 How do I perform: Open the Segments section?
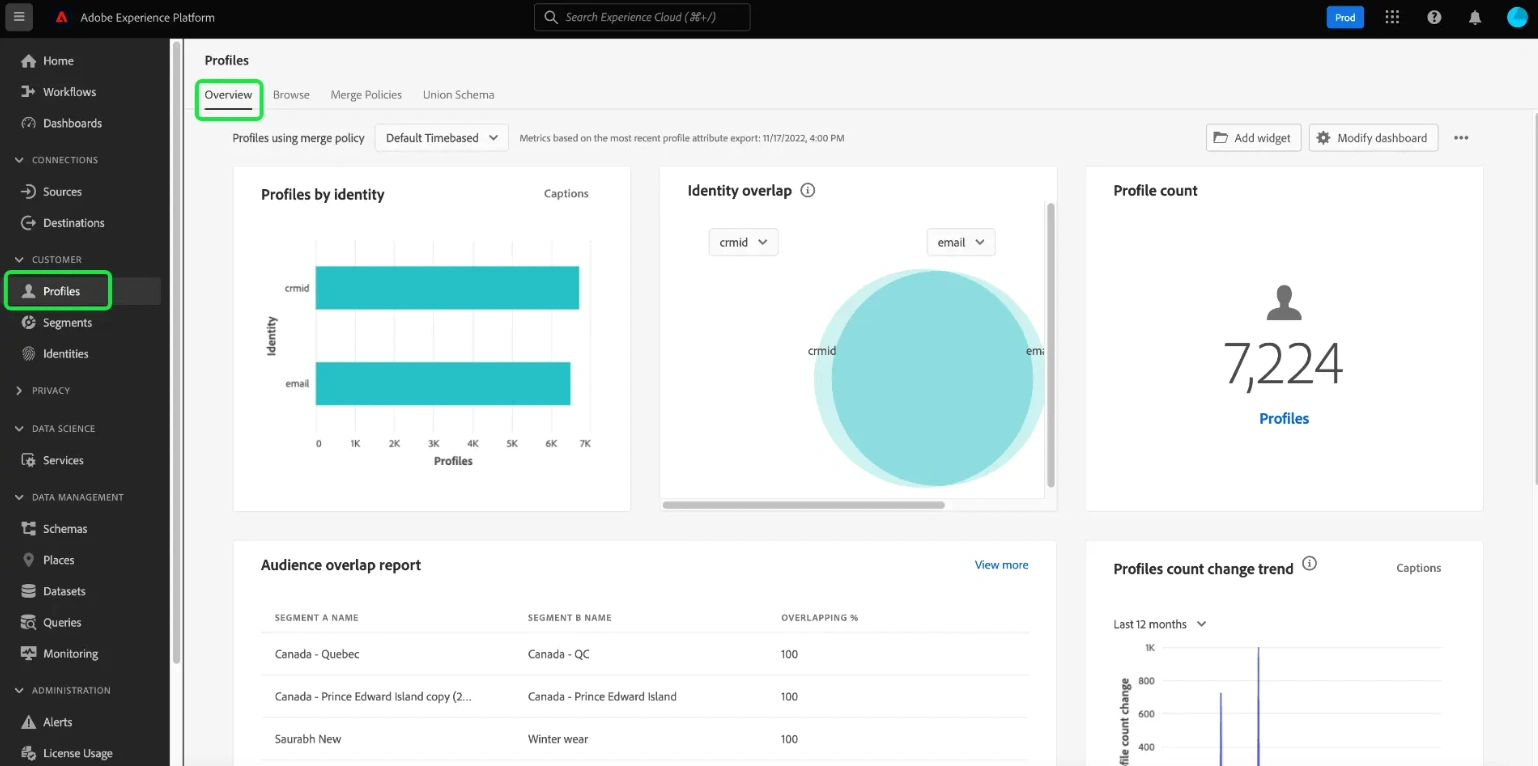66,322
